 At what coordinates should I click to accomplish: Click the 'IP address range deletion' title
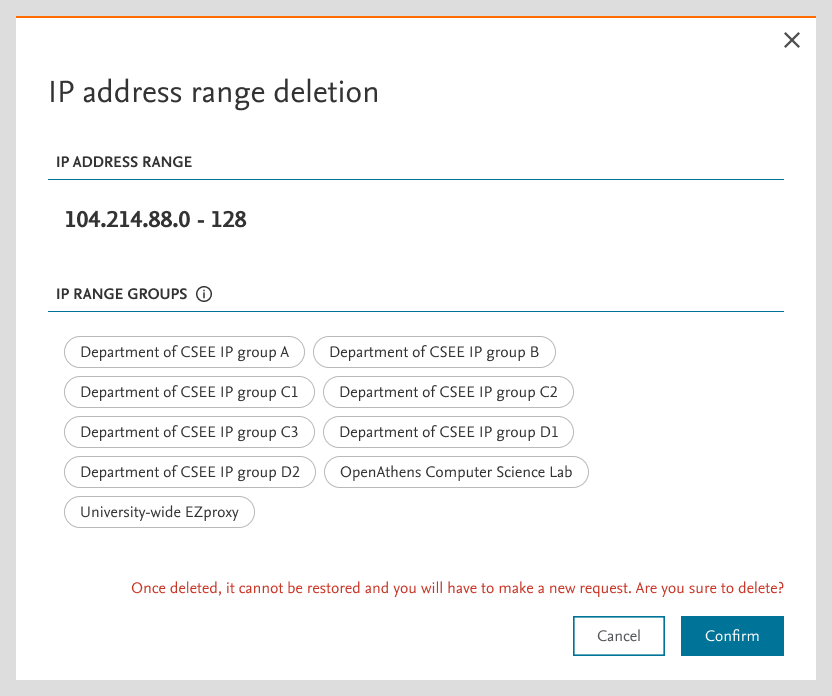coord(214,92)
